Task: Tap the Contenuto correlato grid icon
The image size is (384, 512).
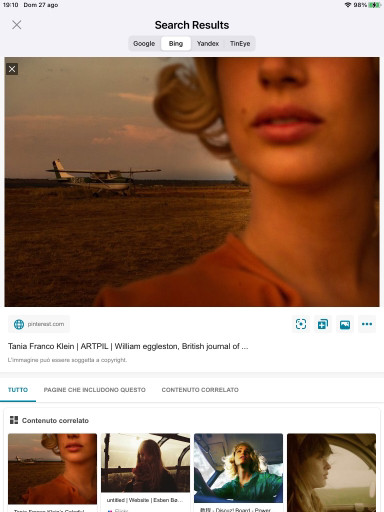Action: tap(14, 420)
